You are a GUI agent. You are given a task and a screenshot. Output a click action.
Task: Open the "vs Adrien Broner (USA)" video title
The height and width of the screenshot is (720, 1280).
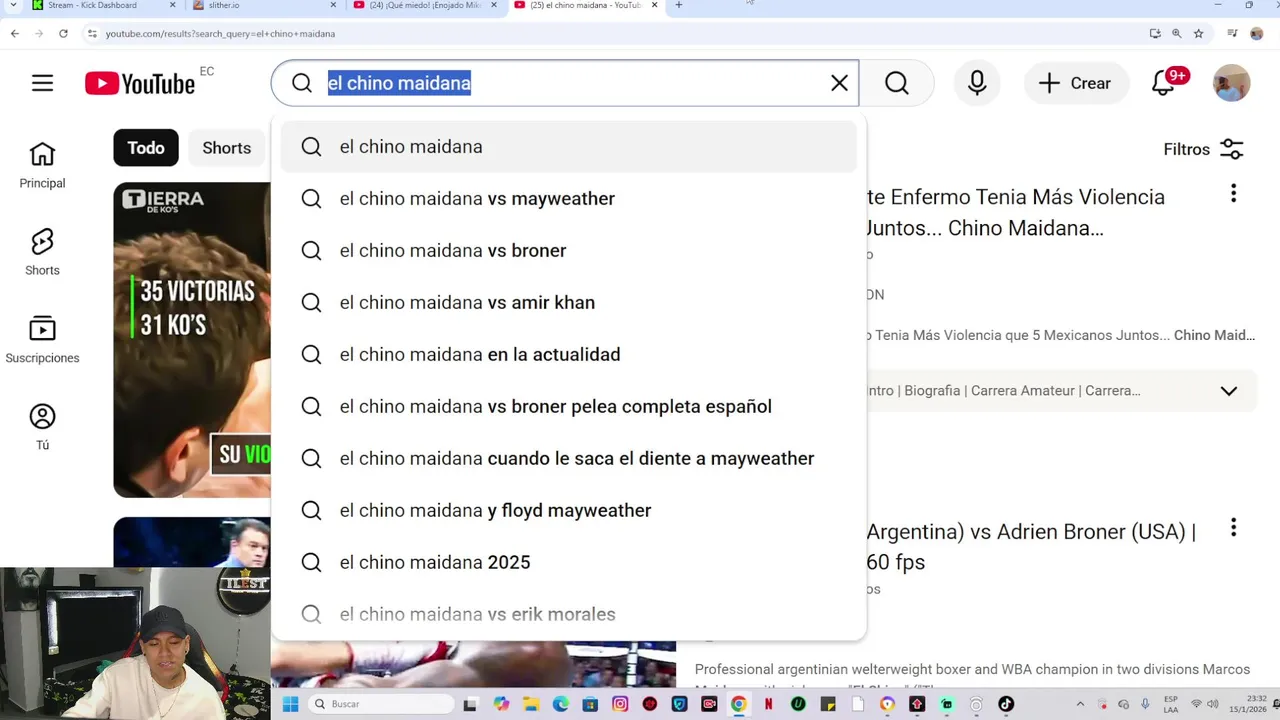tap(1031, 546)
